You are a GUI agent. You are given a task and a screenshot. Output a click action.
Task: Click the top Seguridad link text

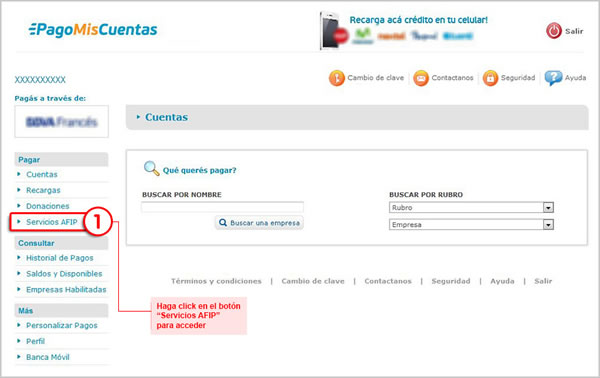(518, 78)
